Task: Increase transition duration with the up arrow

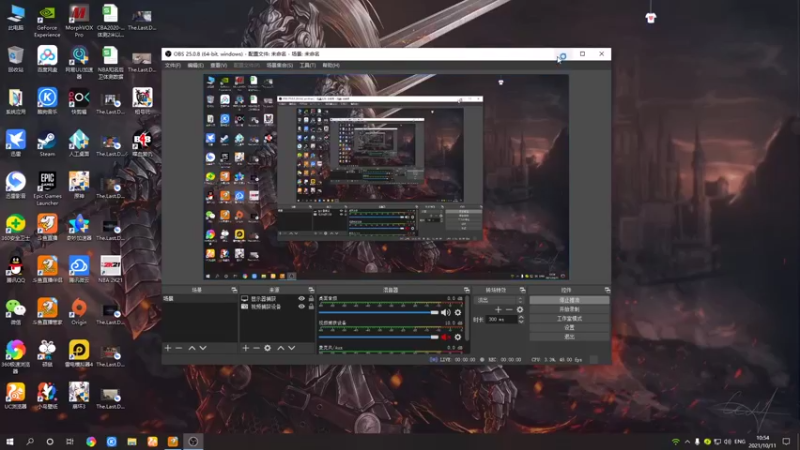Action: click(x=521, y=317)
